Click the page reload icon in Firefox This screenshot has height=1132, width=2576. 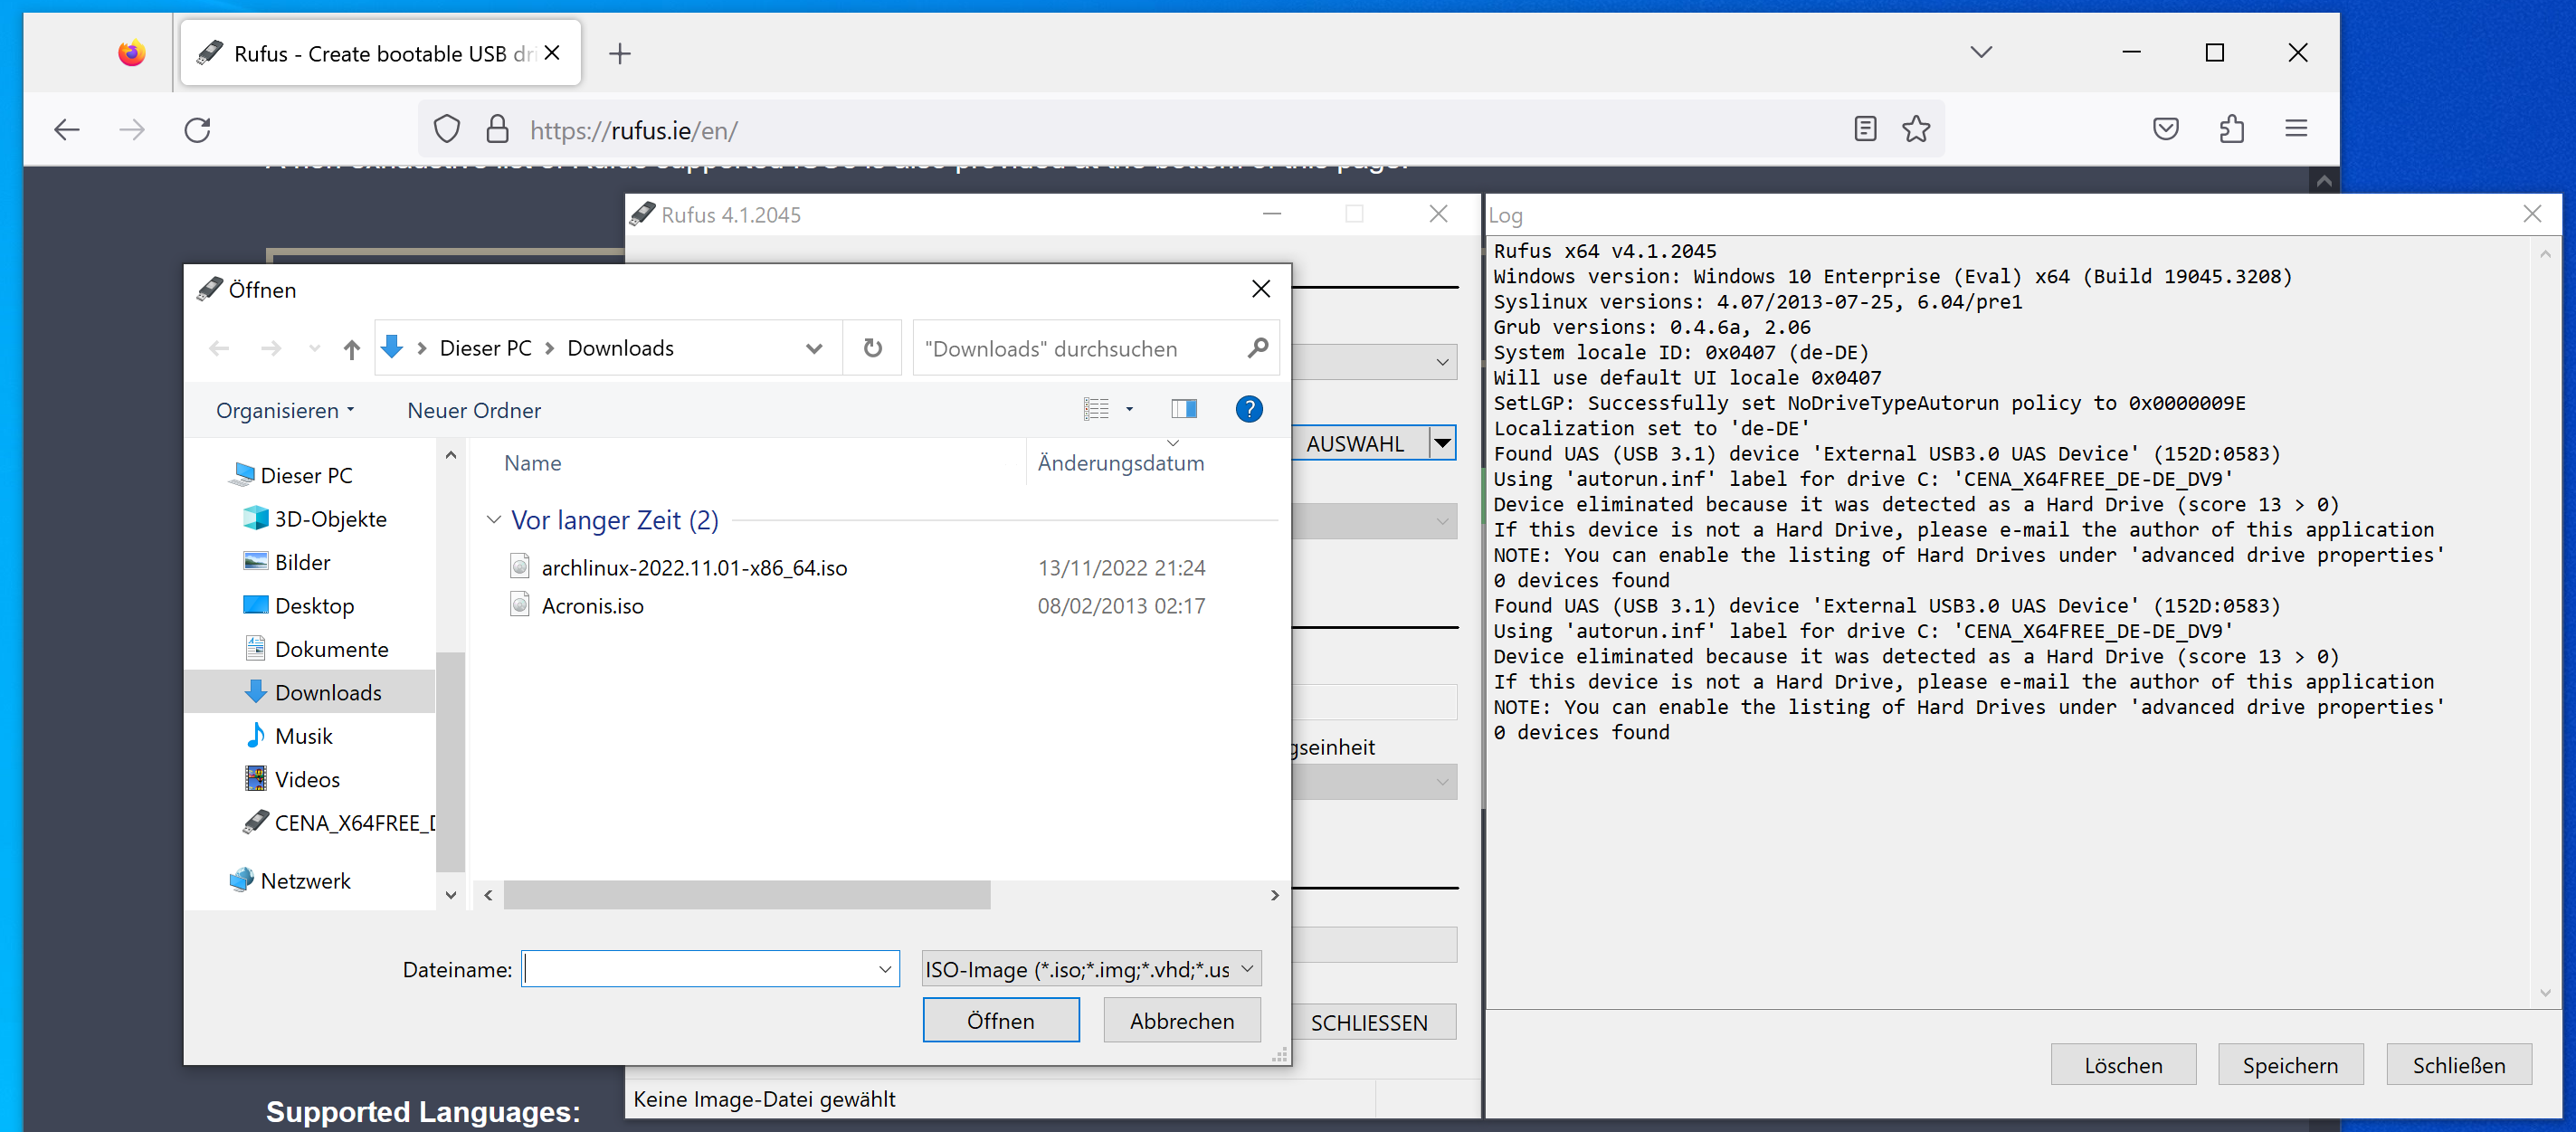(197, 129)
